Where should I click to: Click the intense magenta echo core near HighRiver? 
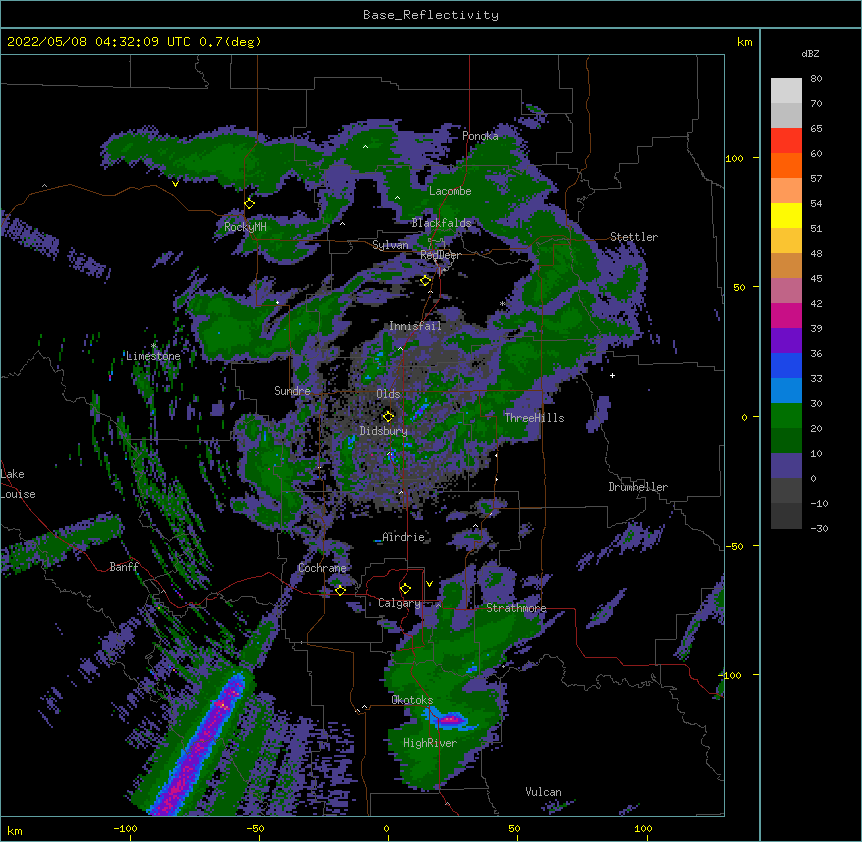click(451, 719)
